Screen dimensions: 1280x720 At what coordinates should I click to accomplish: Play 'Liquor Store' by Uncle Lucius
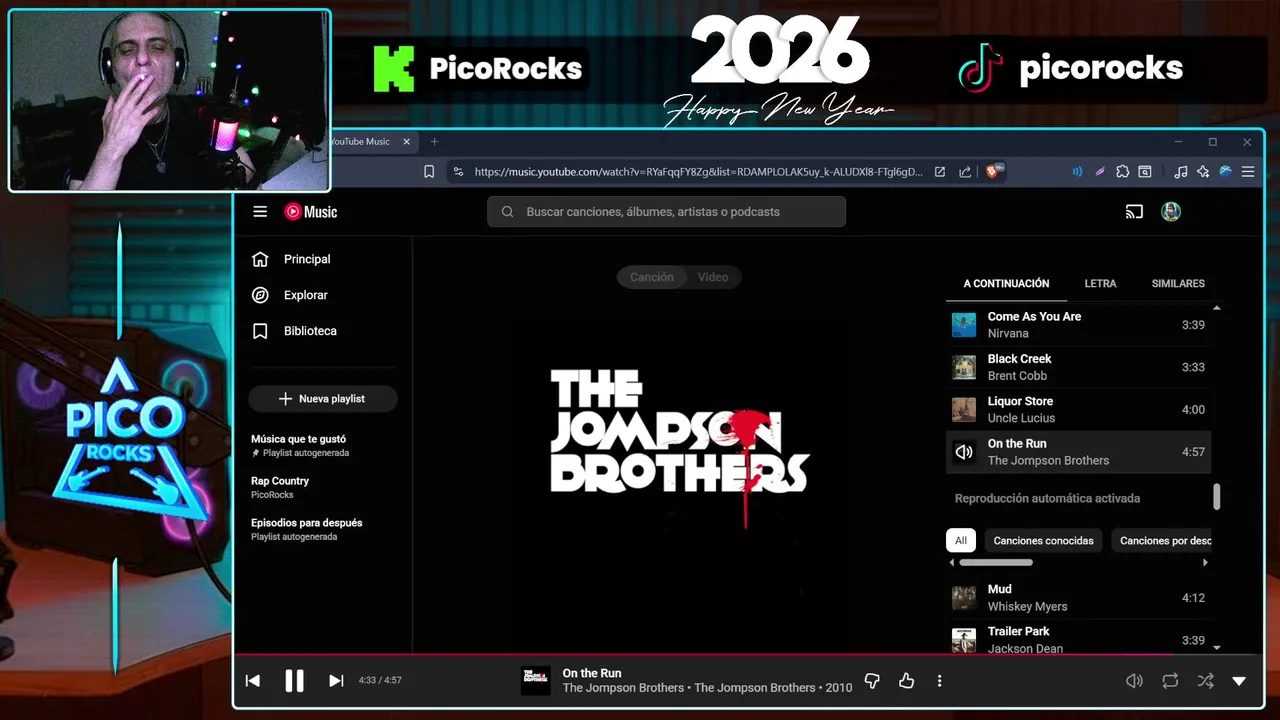(1078, 409)
